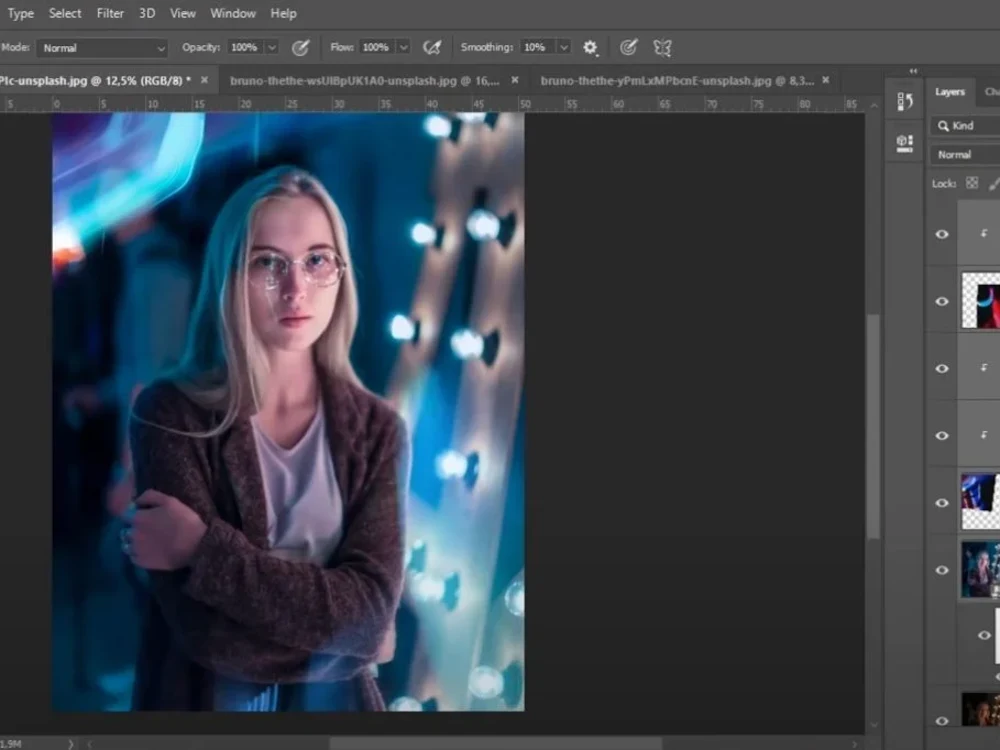This screenshot has width=1000, height=750.
Task: Toggle tablet pressure controls size icon
Action: [627, 47]
